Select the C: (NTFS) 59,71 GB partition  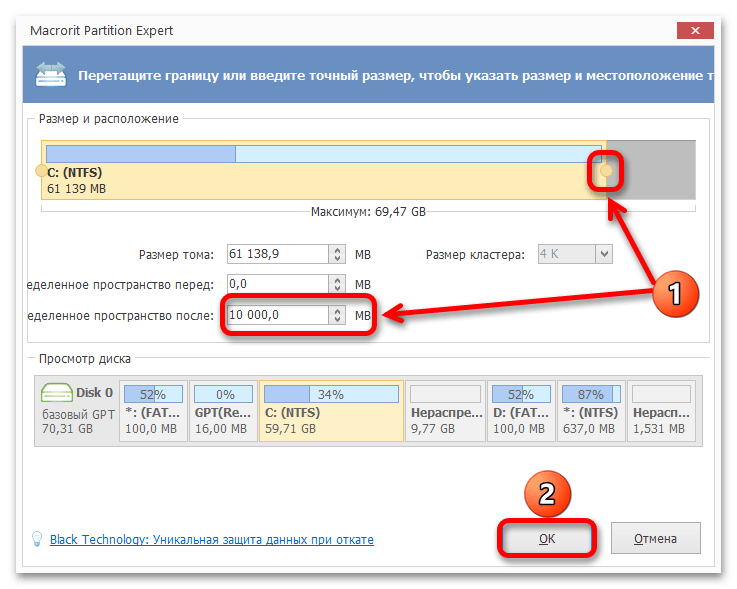click(x=331, y=410)
